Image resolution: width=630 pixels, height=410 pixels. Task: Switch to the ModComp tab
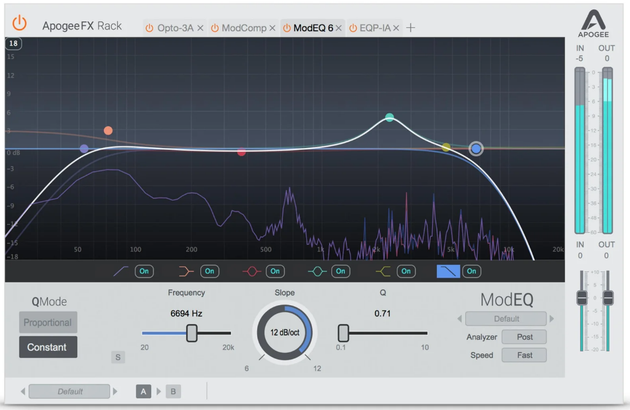[x=244, y=28]
